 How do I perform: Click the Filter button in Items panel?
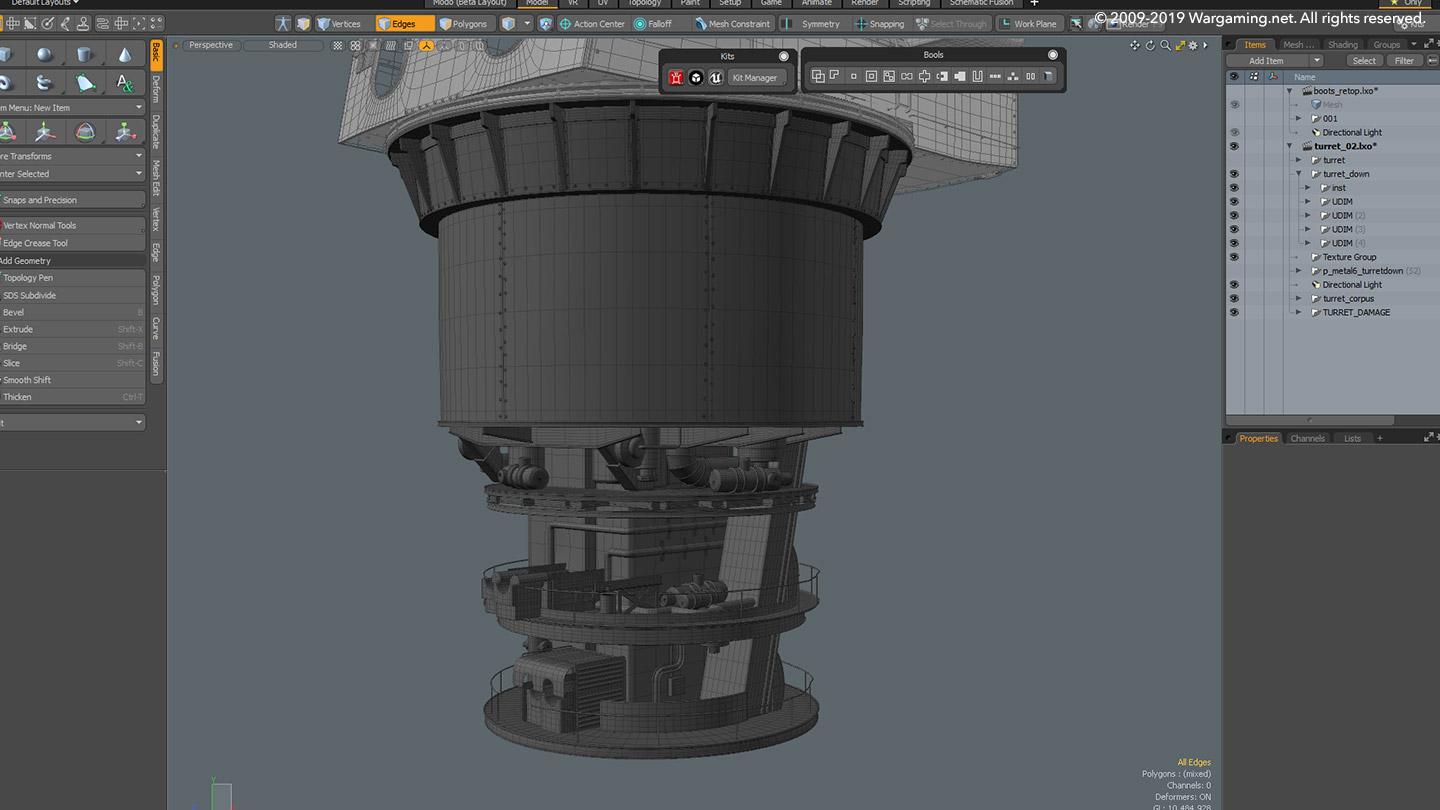(1404, 61)
